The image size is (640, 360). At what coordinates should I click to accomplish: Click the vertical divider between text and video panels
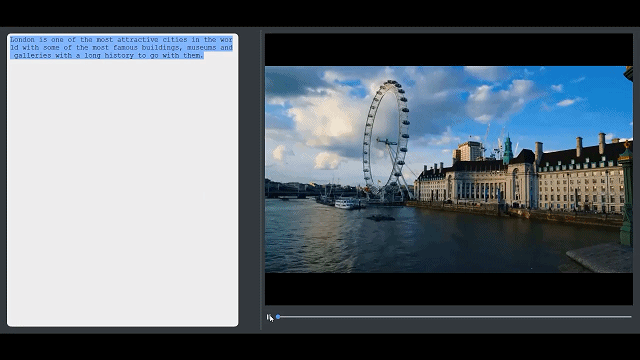[x=261, y=180]
